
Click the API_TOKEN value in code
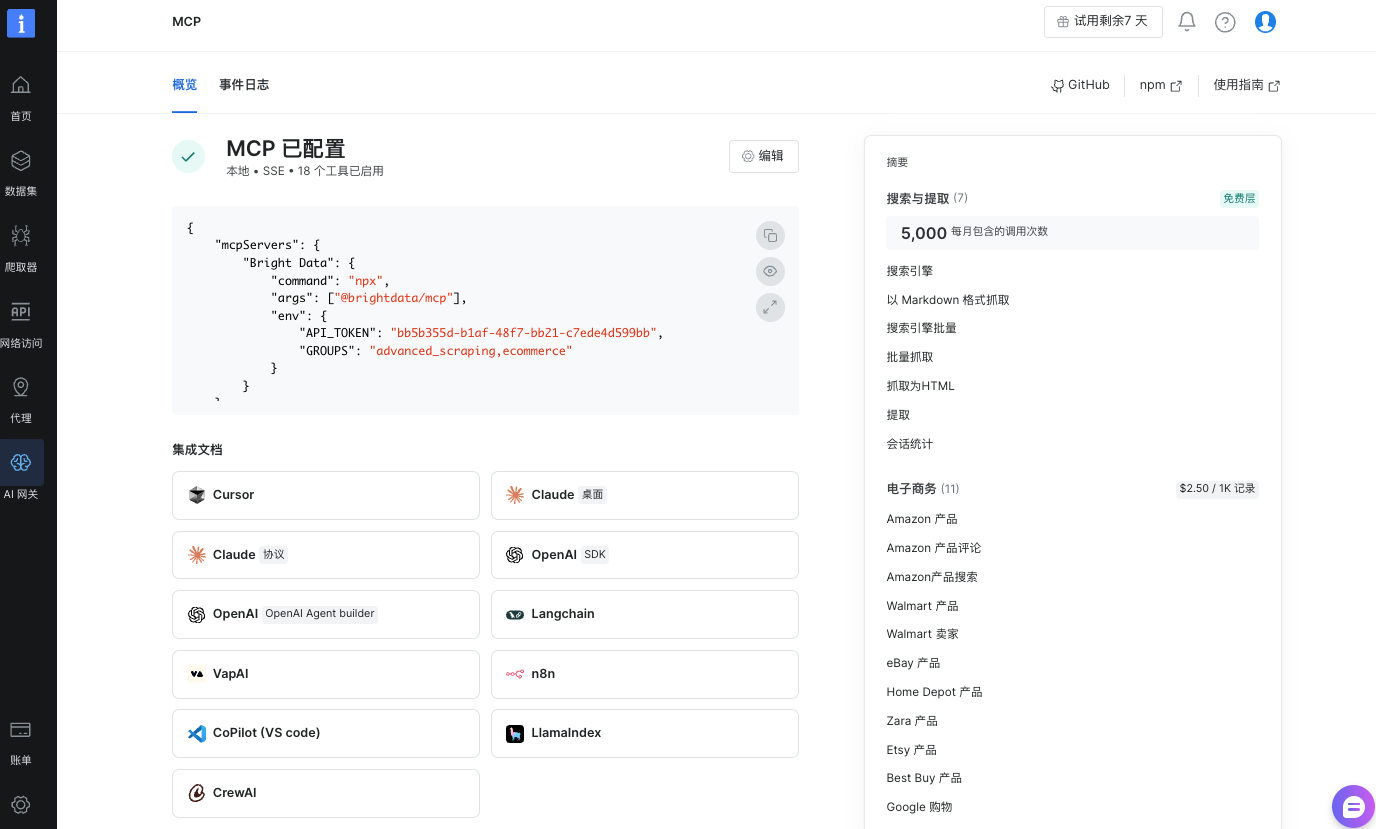pos(523,333)
